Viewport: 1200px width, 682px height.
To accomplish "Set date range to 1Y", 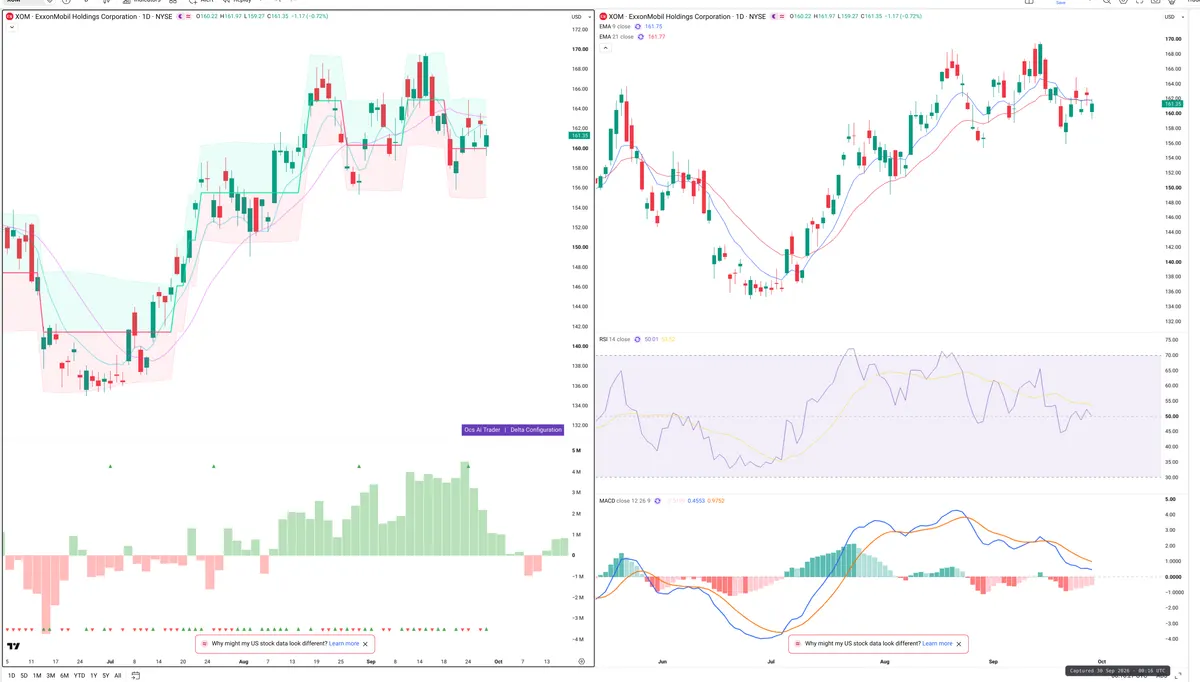I will click(x=93, y=676).
